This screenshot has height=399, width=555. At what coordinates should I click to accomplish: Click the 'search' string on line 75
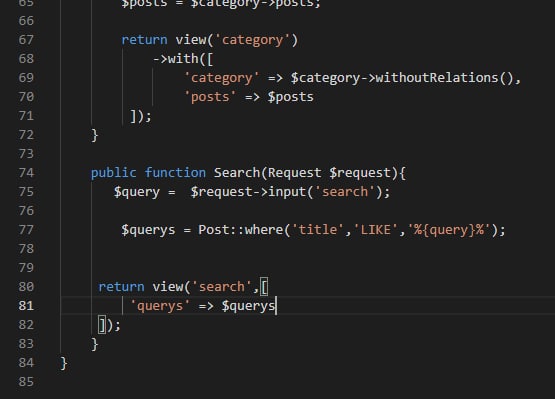(345, 192)
